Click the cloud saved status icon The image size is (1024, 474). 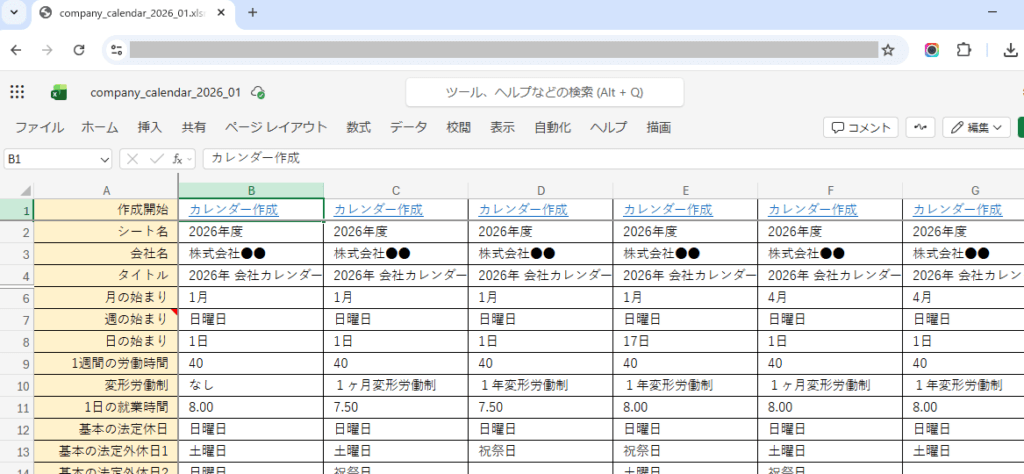[x=258, y=92]
